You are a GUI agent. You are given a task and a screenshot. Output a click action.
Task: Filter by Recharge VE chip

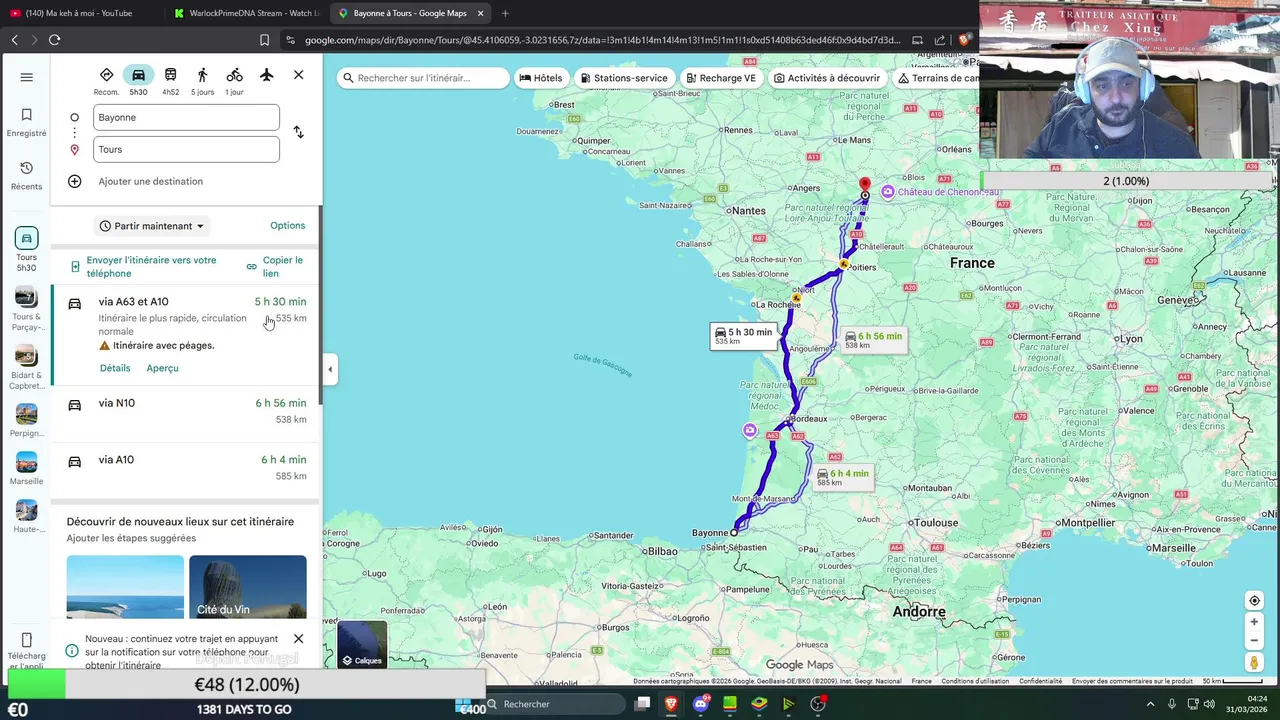click(720, 78)
